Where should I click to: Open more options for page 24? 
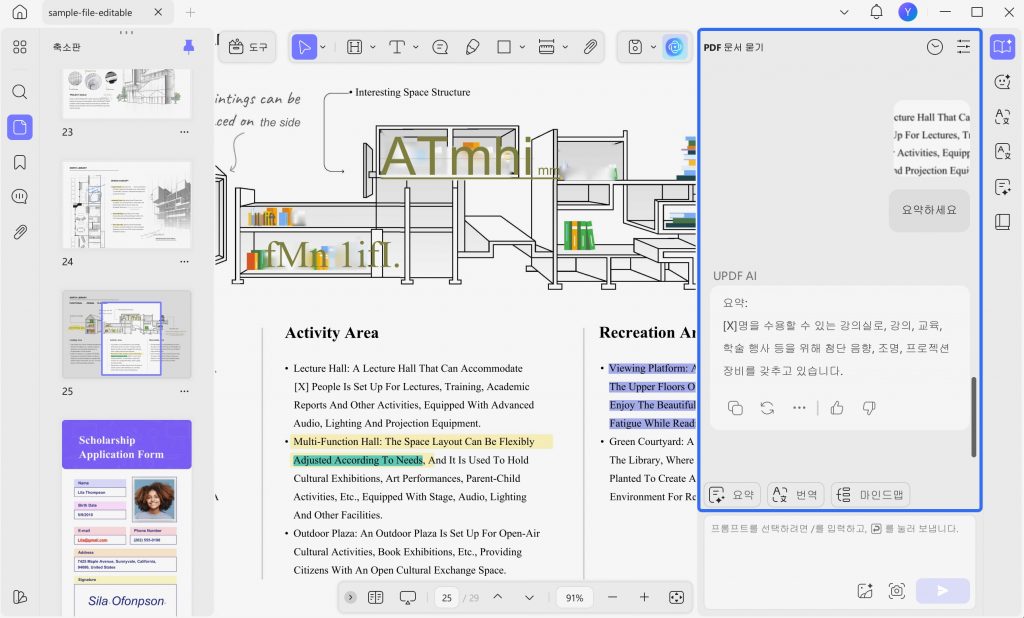(x=184, y=261)
